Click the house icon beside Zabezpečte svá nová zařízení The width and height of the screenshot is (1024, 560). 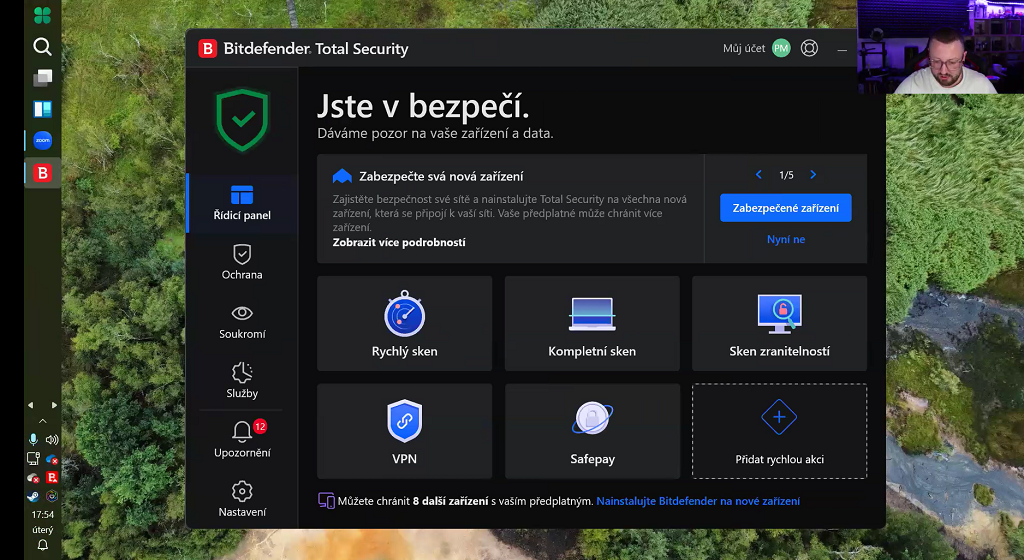(342, 176)
